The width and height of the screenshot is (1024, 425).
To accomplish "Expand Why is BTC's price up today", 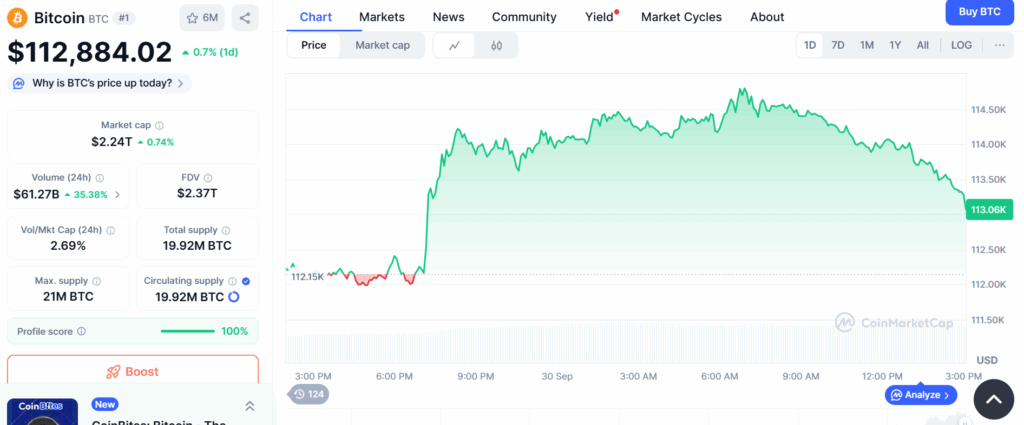I will coord(99,83).
